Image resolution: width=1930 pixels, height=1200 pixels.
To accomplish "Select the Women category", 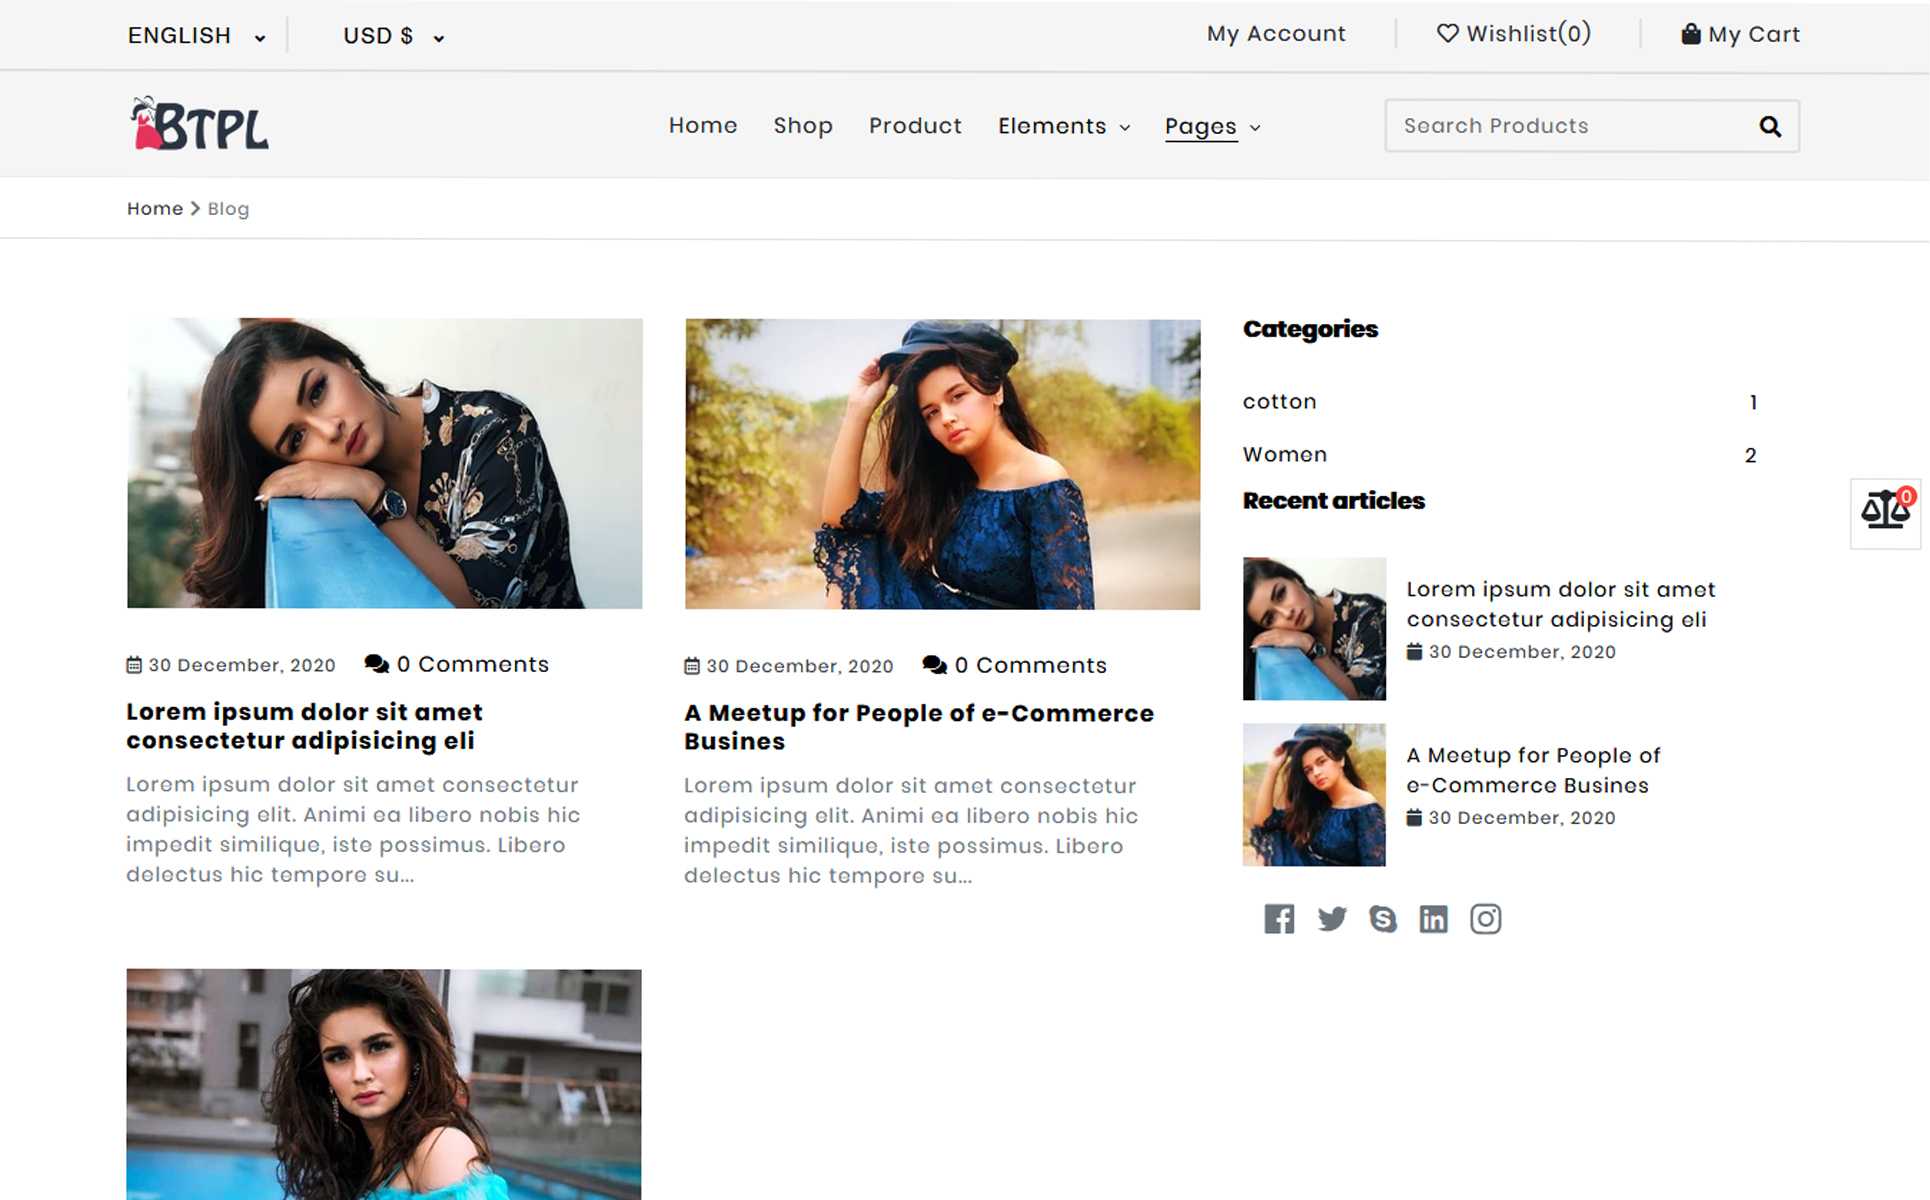I will coord(1284,455).
